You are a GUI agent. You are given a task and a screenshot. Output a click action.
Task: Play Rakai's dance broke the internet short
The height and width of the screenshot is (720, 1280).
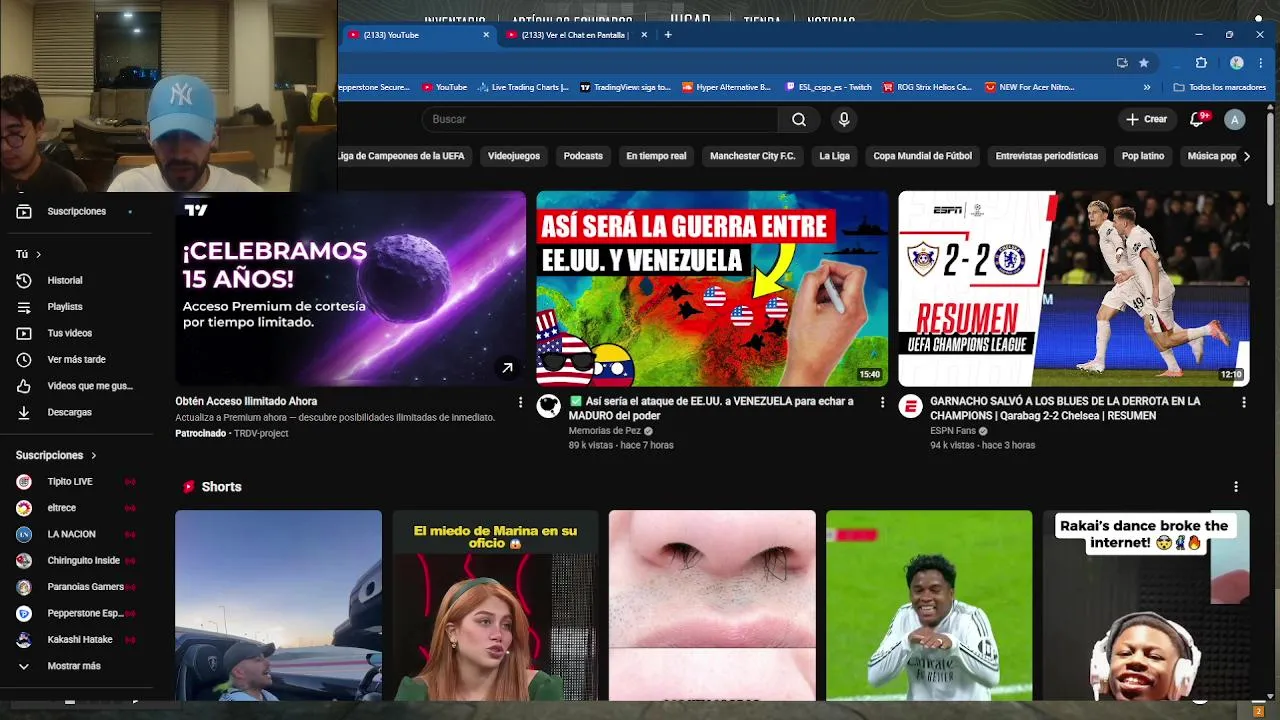point(1146,605)
